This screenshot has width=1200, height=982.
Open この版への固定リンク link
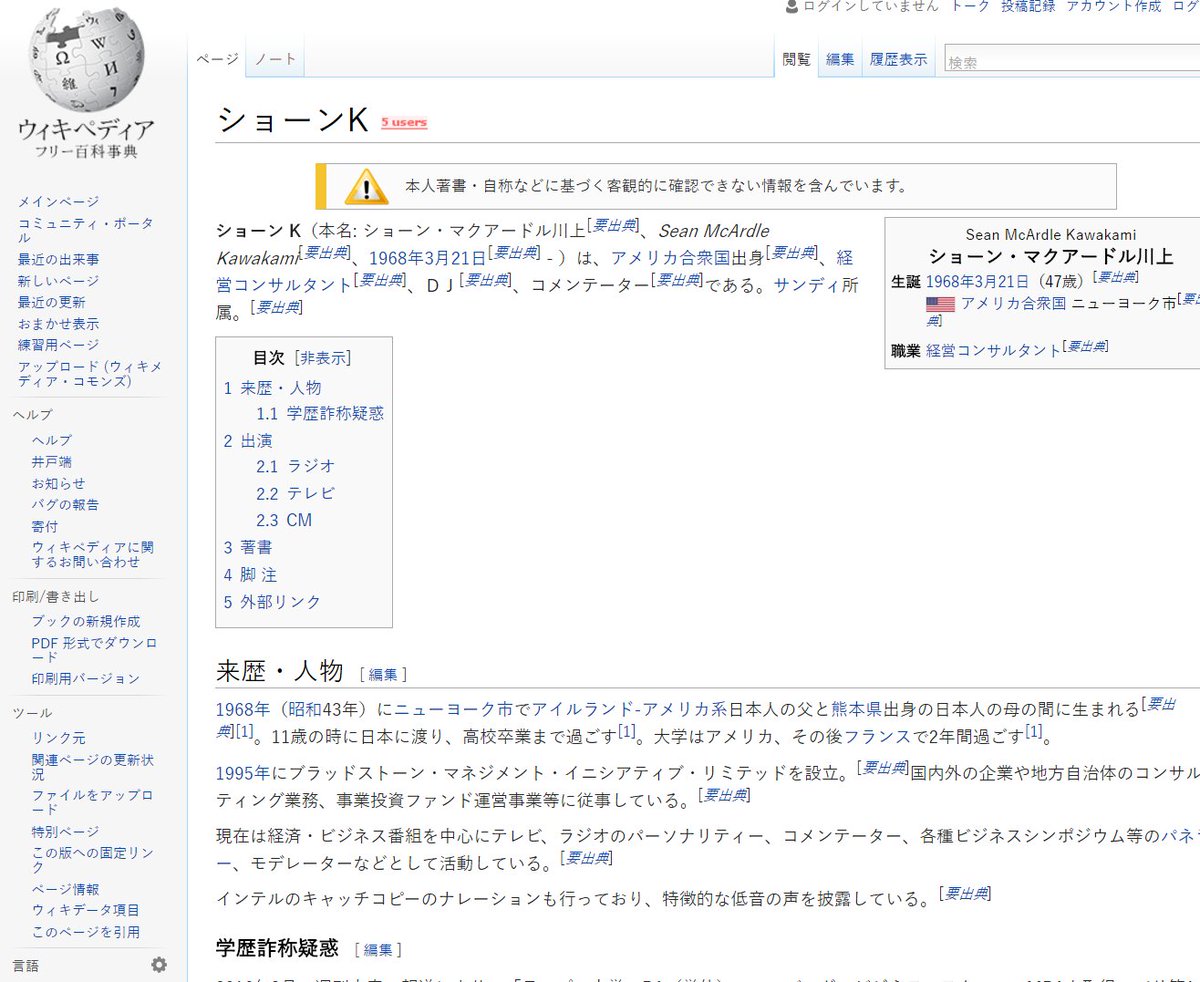point(93,860)
